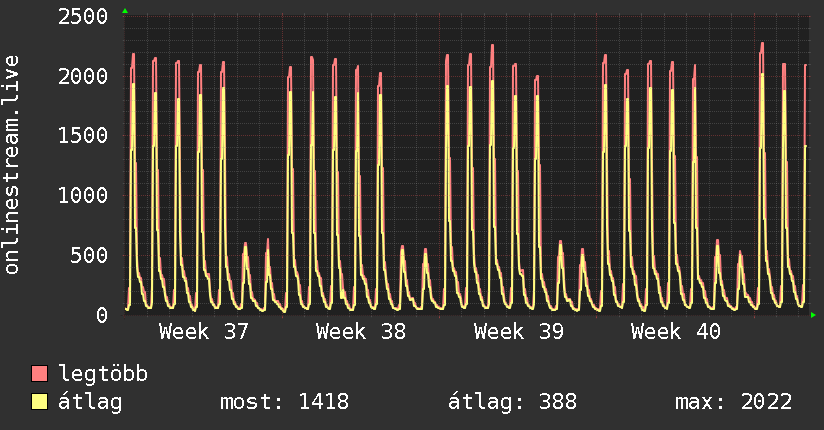Click the green arrow ending the x-axis
This screenshot has width=824, height=430.
tap(813, 315)
